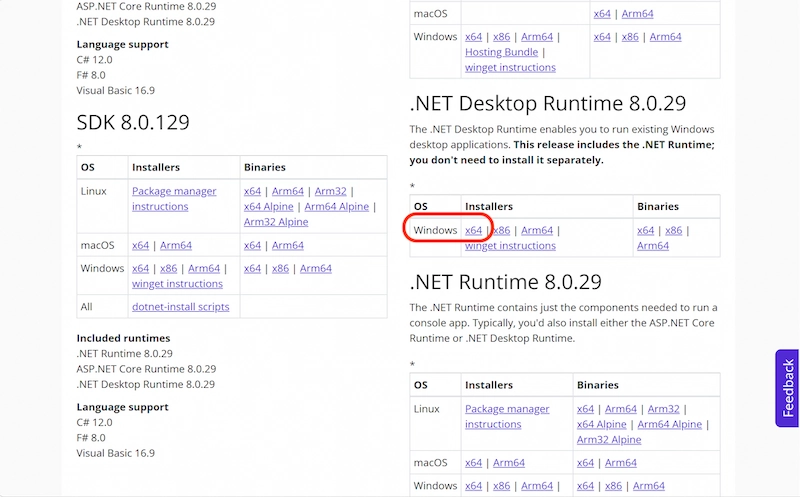Select 'Visual Basic 16.9' under SDK 8.0.129 table
This screenshot has width=800, height=497.
[116, 453]
